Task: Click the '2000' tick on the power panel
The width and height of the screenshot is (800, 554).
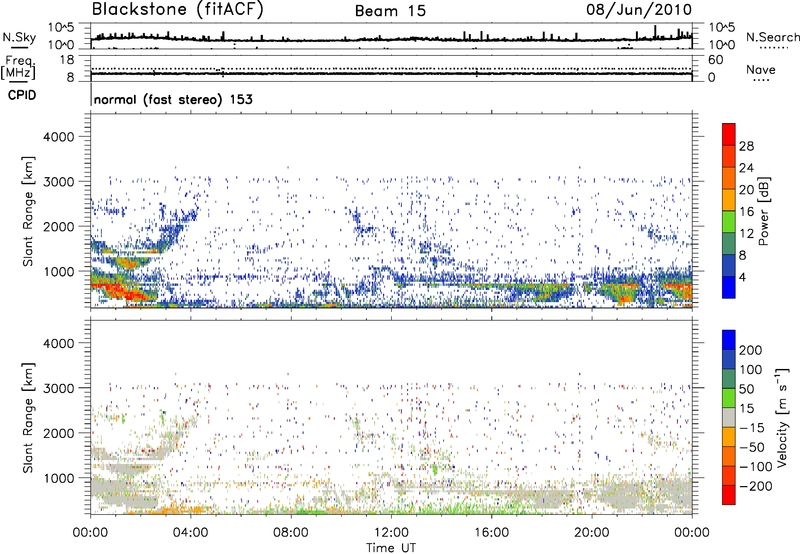Action: coord(58,226)
